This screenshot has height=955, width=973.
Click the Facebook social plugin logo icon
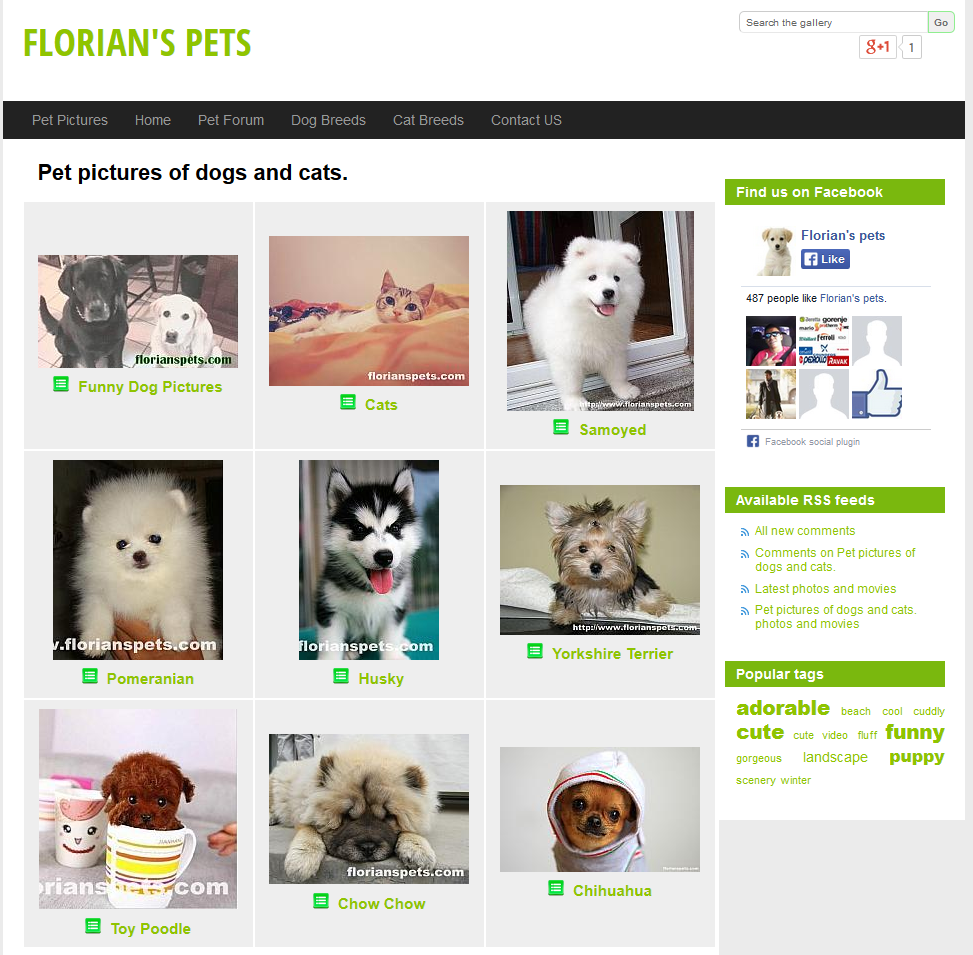pyautogui.click(x=753, y=441)
